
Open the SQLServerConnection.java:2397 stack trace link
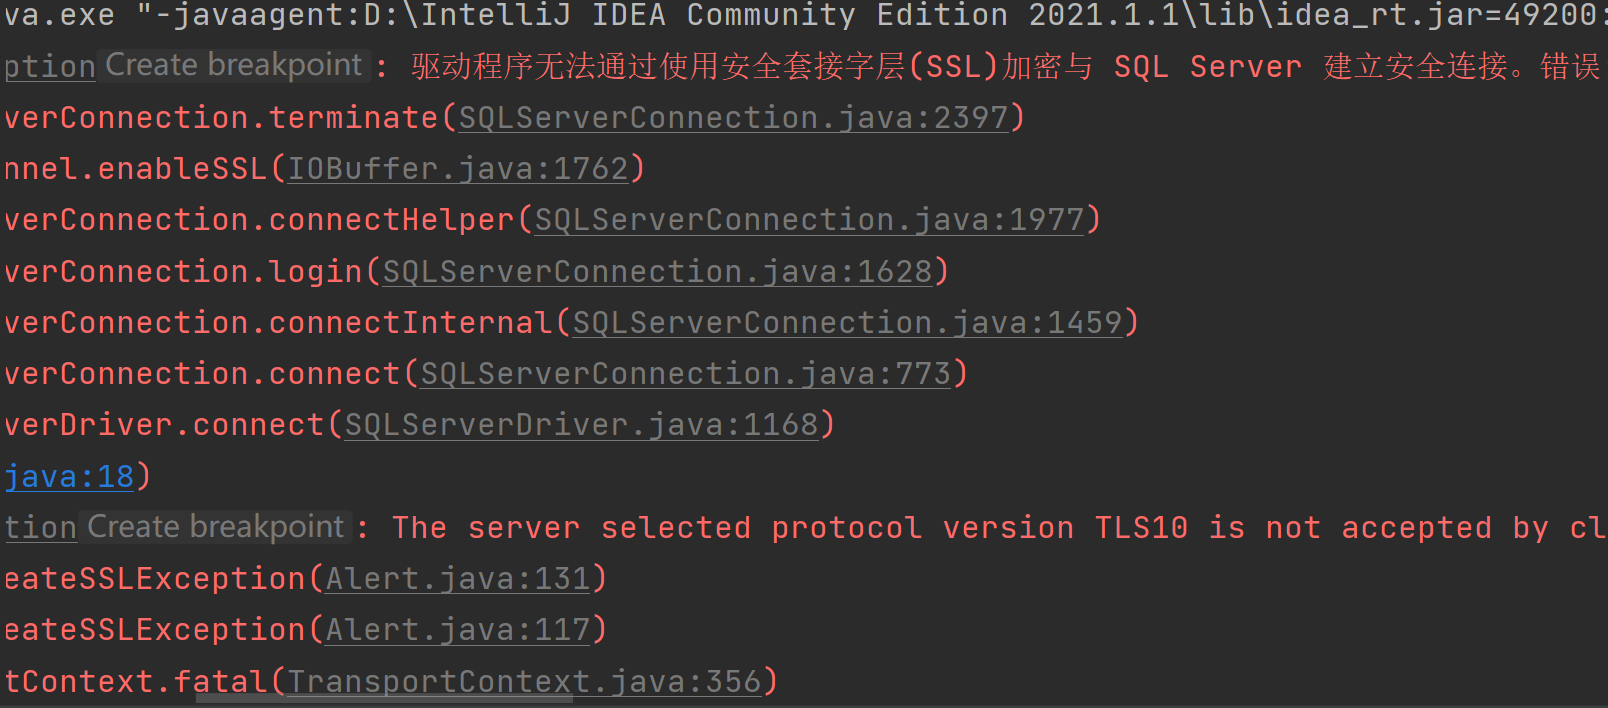click(x=733, y=118)
